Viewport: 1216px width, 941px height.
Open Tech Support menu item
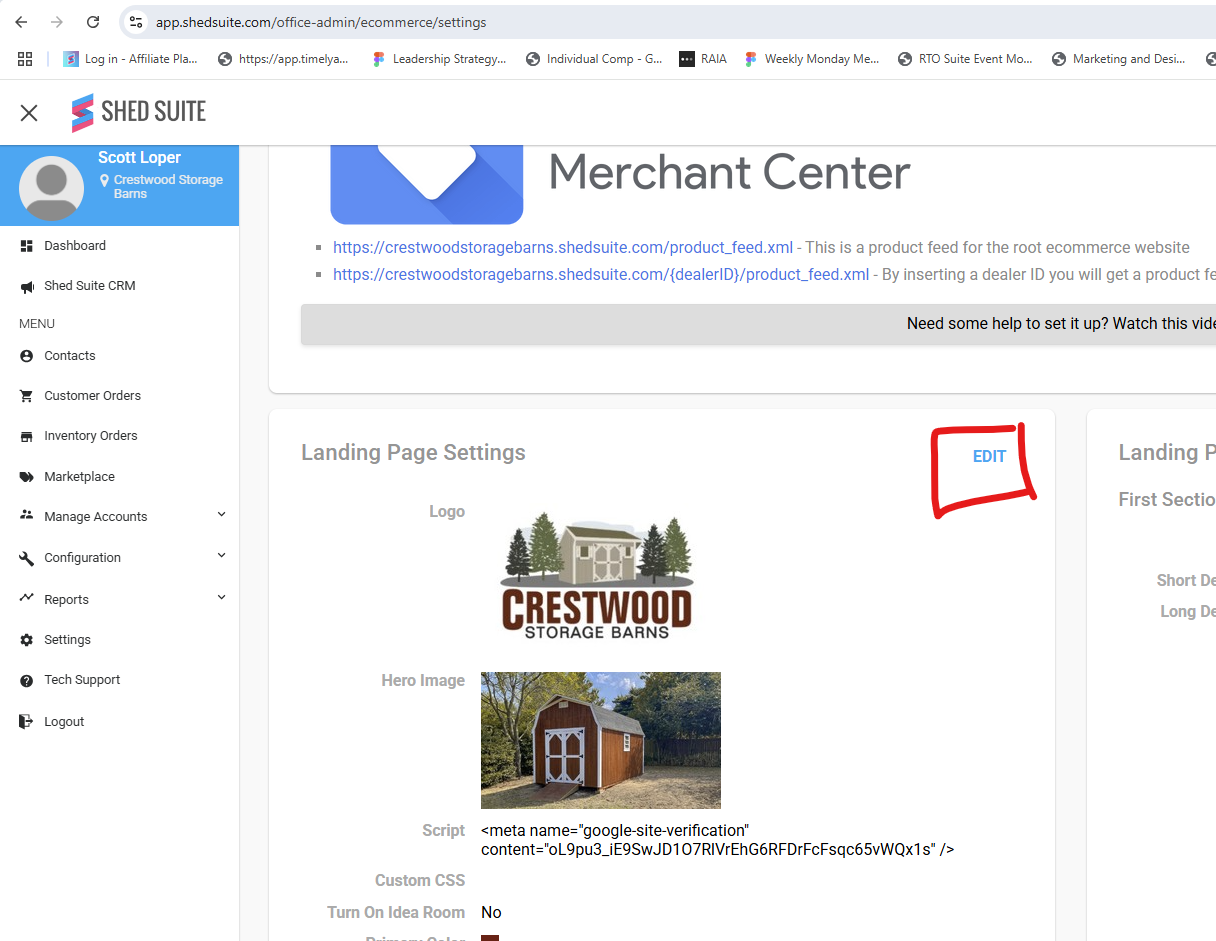tap(82, 680)
